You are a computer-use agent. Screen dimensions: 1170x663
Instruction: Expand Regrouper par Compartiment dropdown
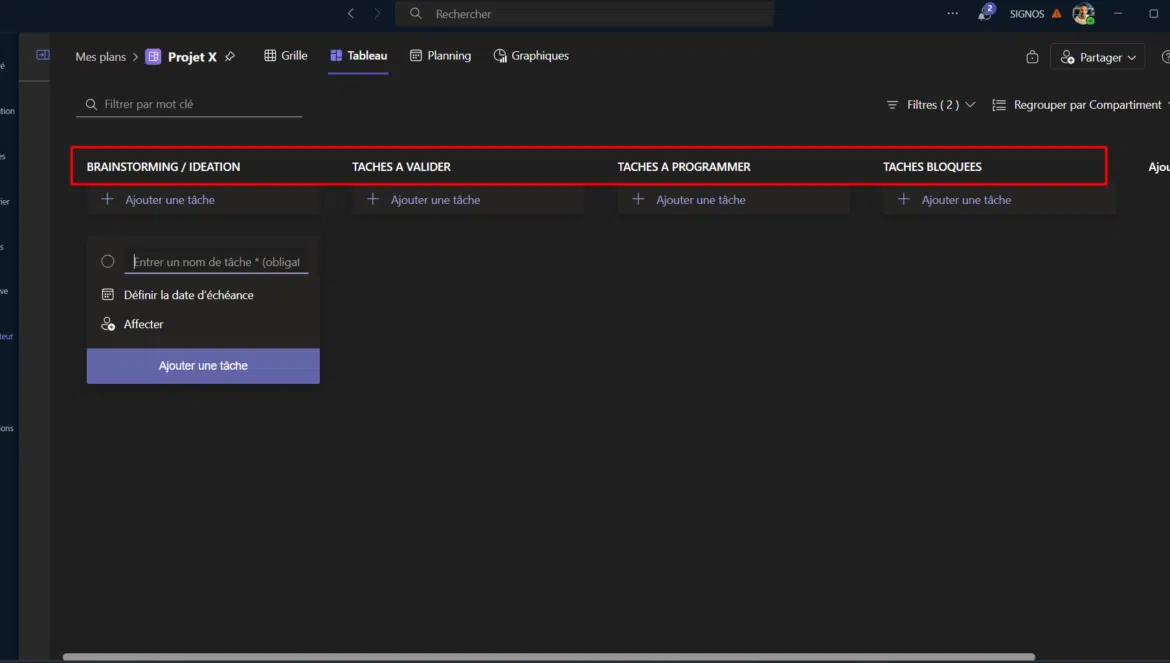[x=1080, y=105]
